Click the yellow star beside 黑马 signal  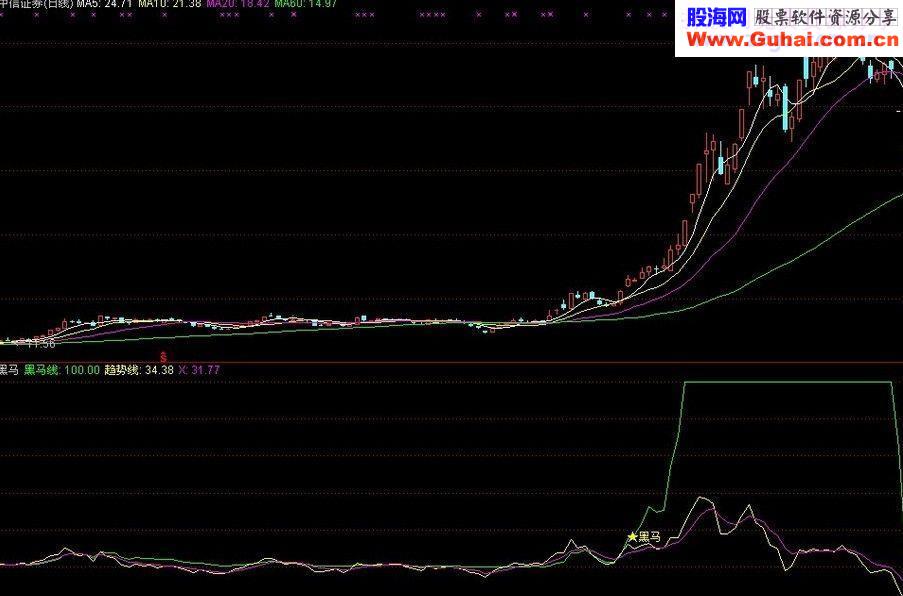point(632,537)
